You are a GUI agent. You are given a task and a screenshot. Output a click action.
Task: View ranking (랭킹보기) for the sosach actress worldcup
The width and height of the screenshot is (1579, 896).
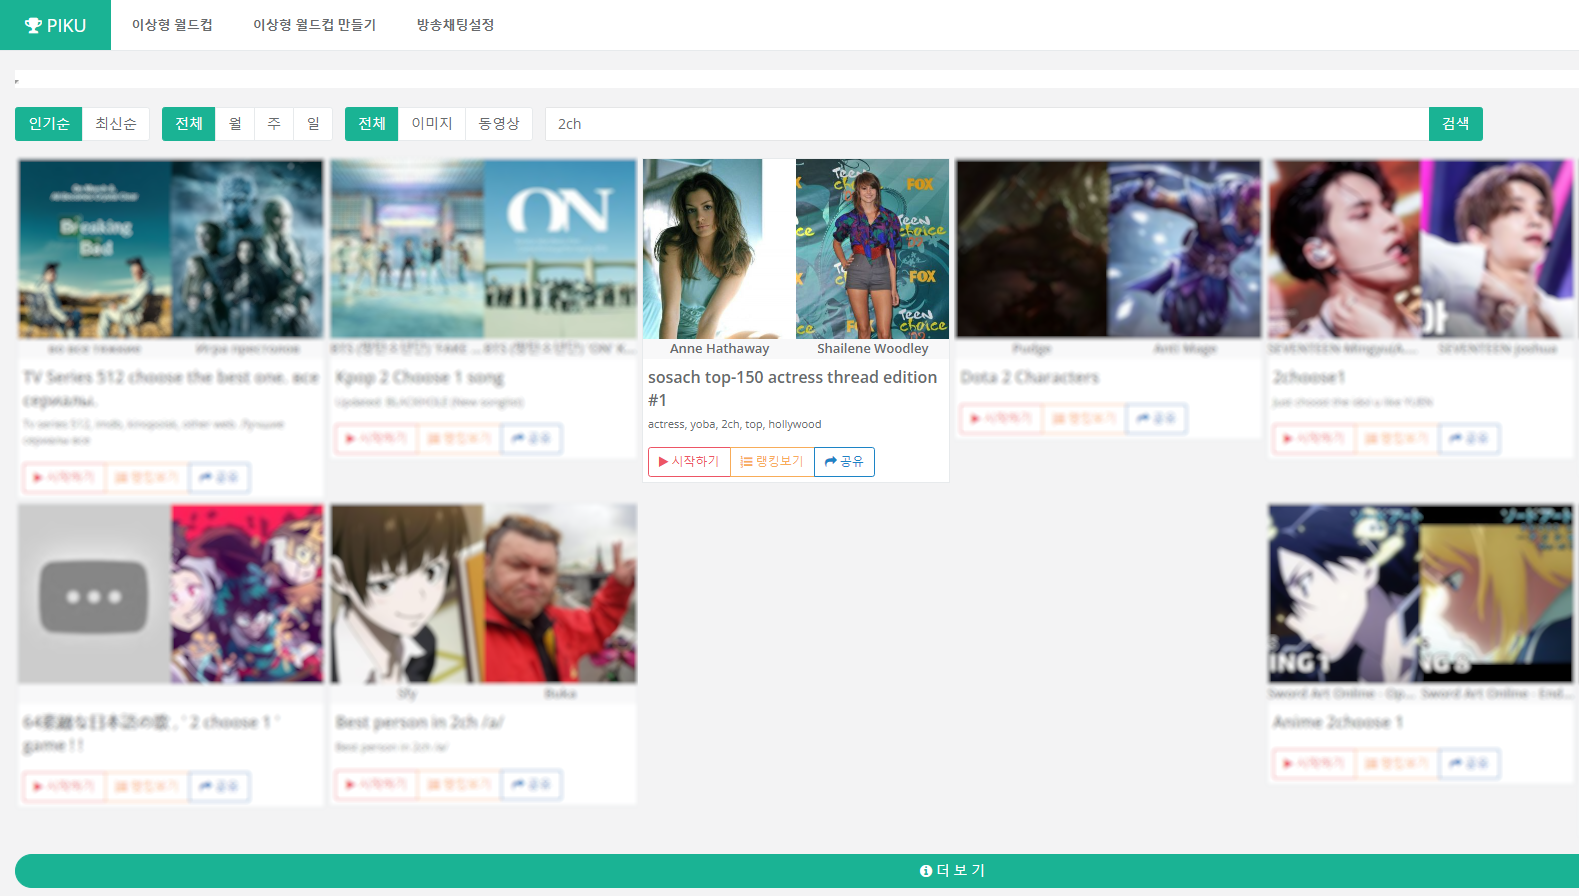(x=772, y=462)
